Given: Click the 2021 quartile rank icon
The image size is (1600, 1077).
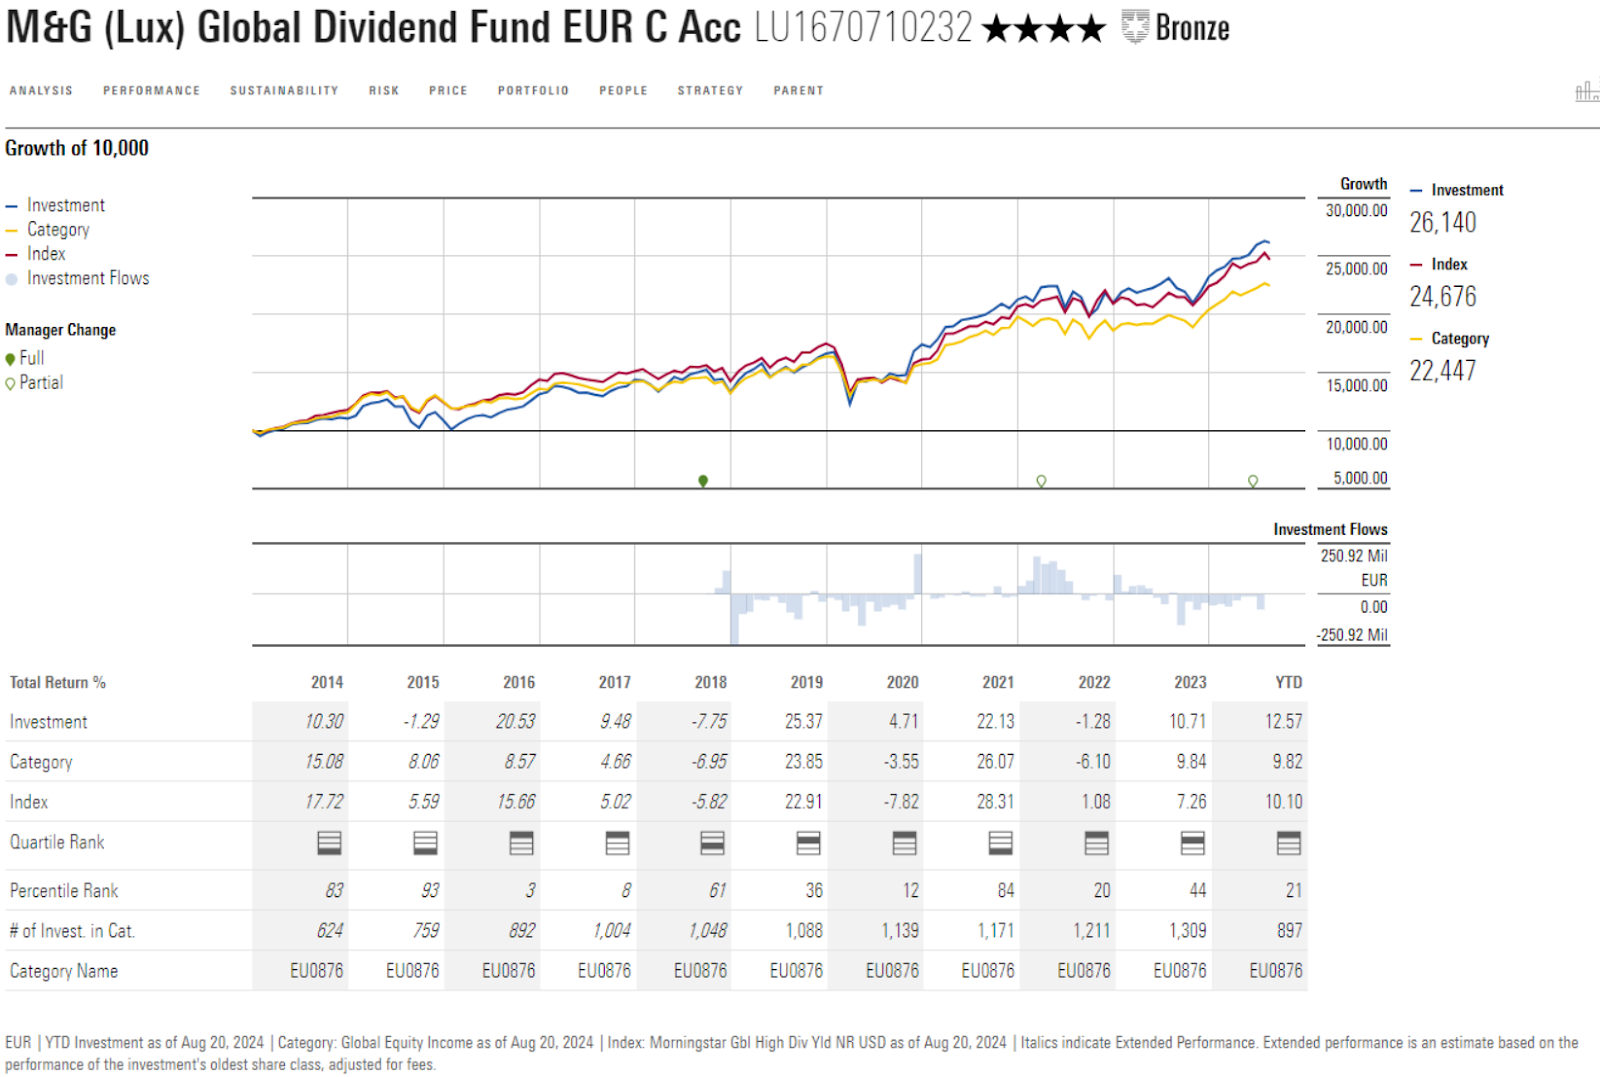Looking at the screenshot, I should pos(1000,843).
